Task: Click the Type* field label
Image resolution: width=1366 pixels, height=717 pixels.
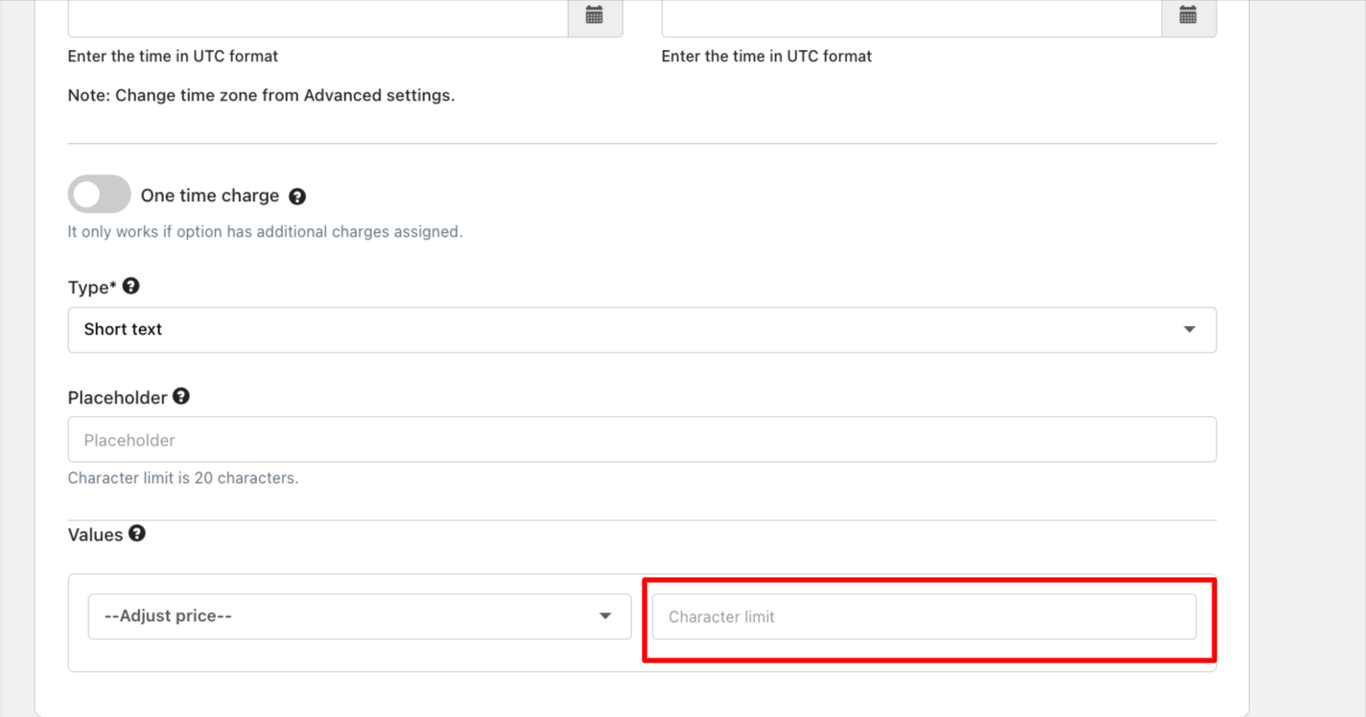Action: (x=92, y=288)
